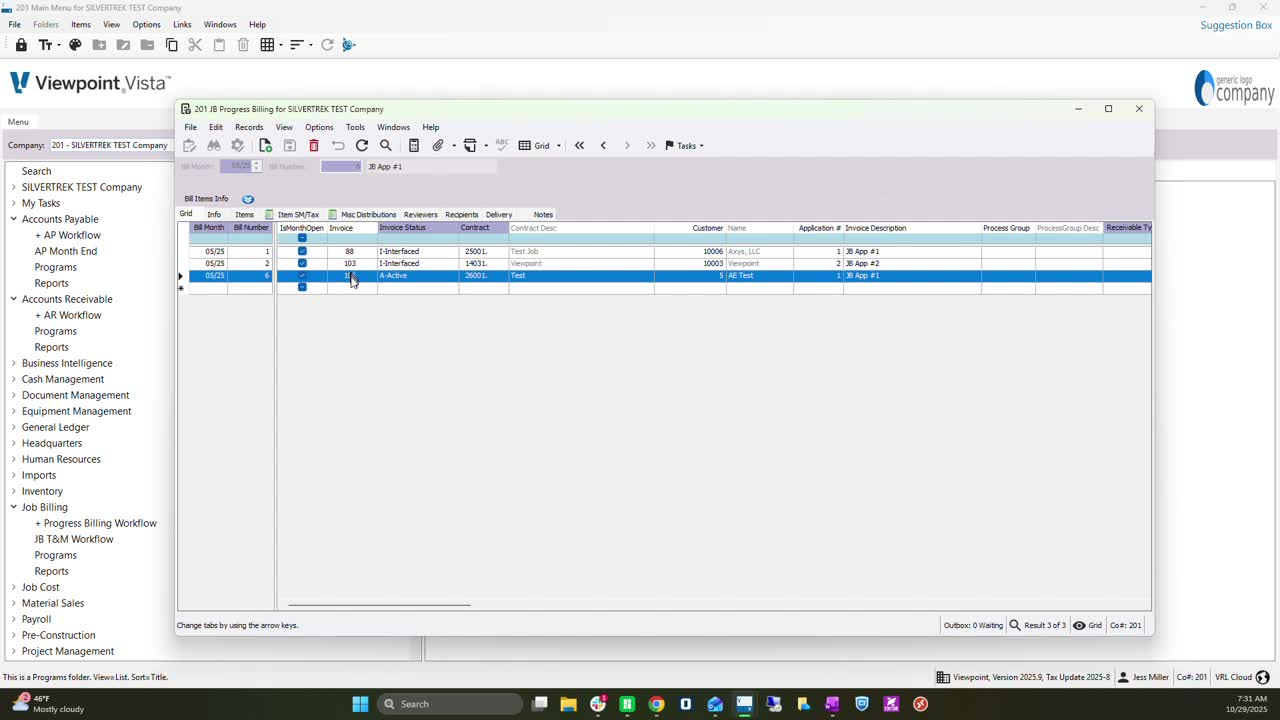Click the Bill Month stepper field
1280x720 pixels.
241,167
